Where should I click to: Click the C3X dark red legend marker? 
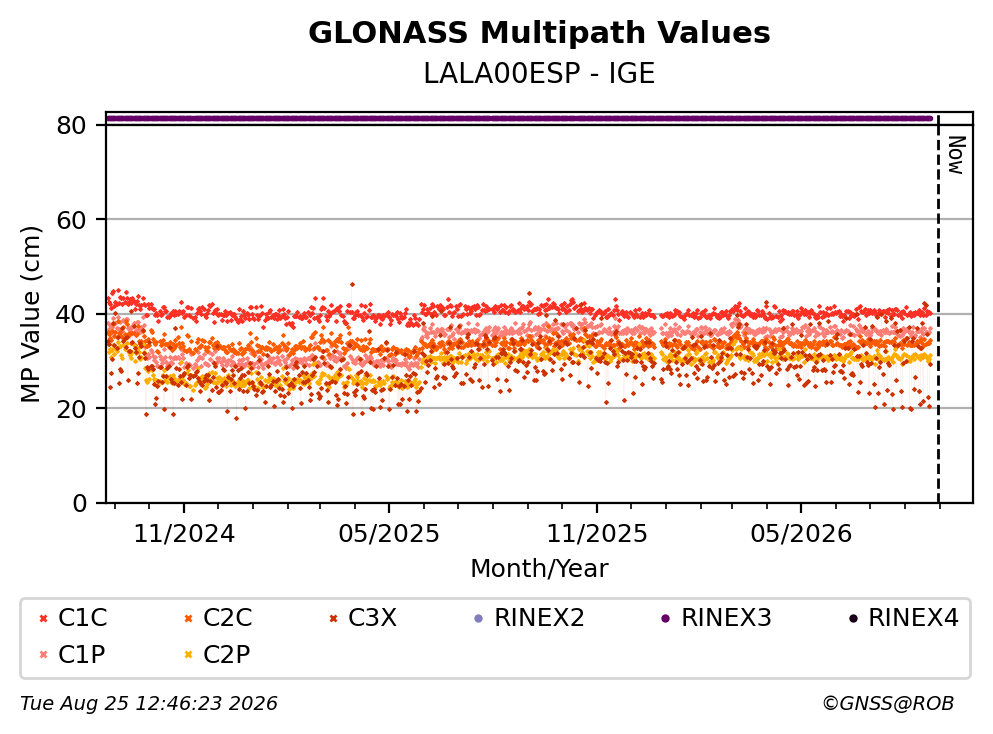333,619
